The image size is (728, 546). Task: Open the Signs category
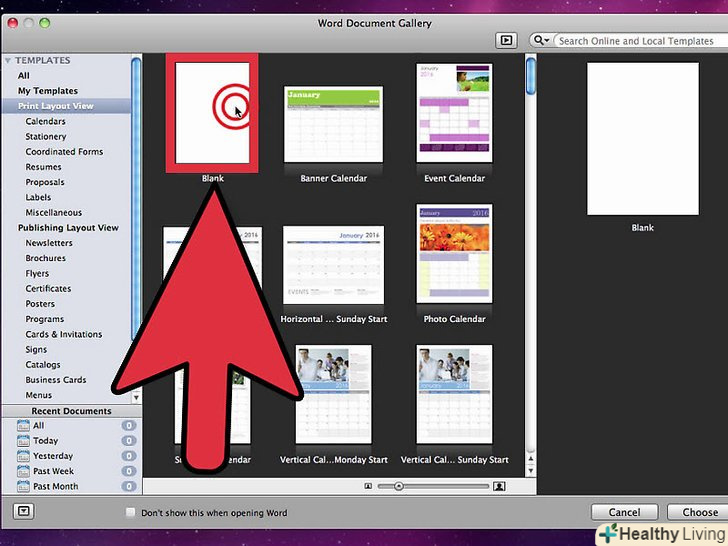click(36, 350)
